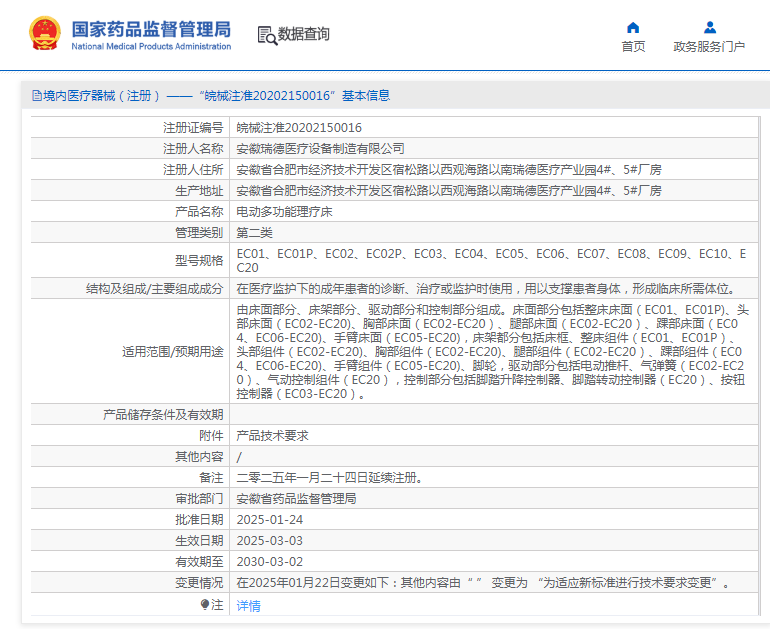Select product name 电动多功能理疗床
Image resolution: width=770 pixels, height=629 pixels.
coord(284,212)
